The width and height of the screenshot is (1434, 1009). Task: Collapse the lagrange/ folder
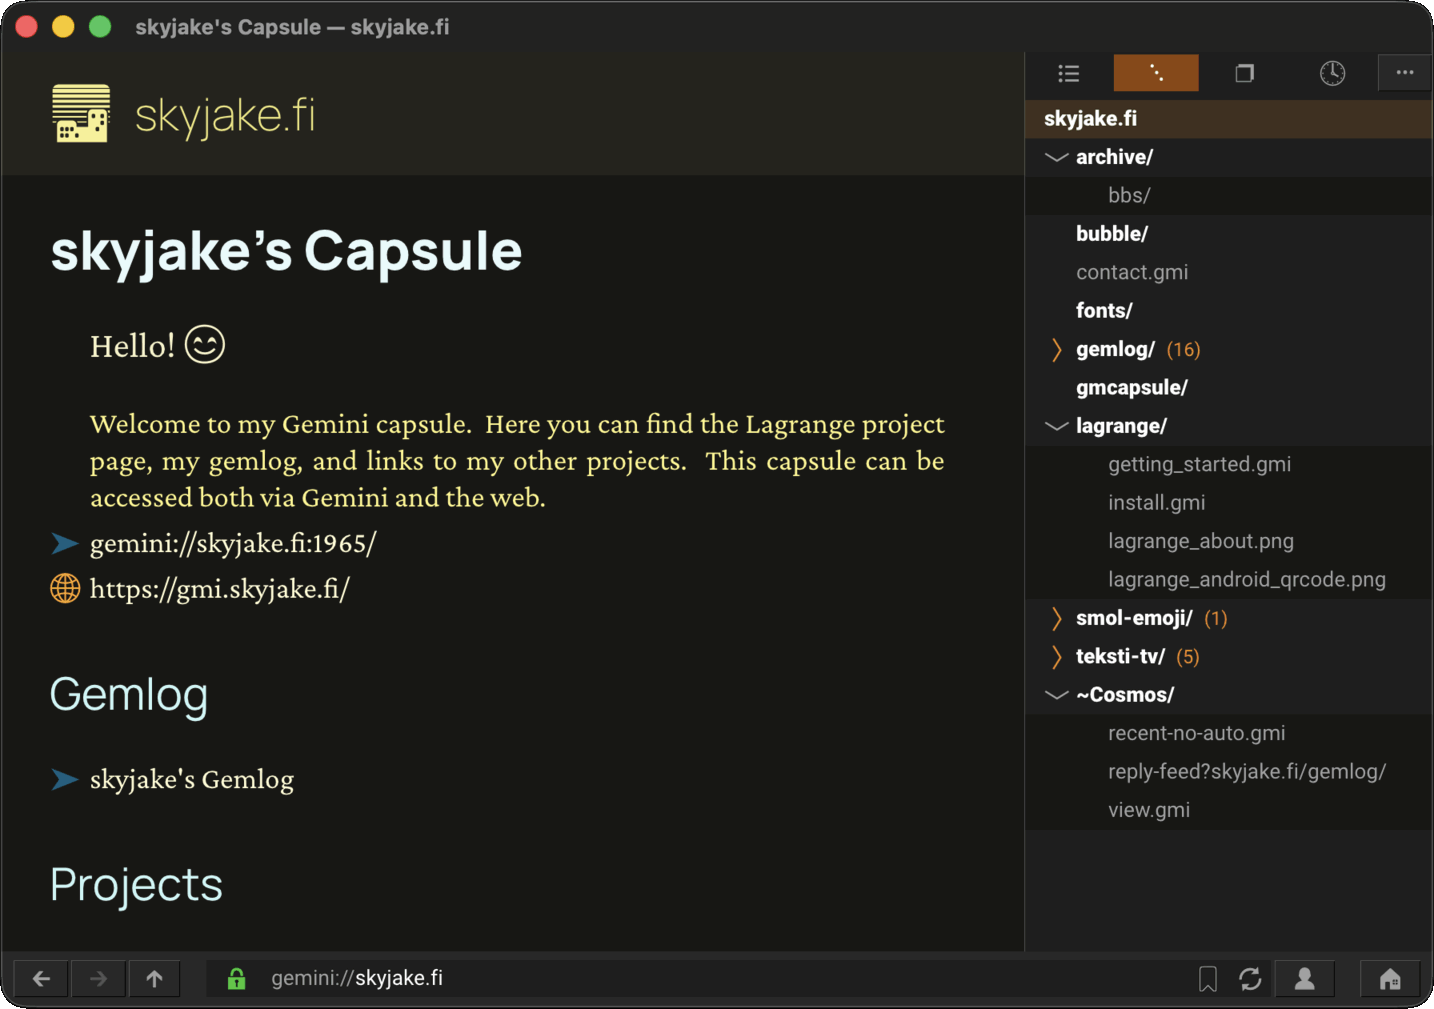point(1057,426)
